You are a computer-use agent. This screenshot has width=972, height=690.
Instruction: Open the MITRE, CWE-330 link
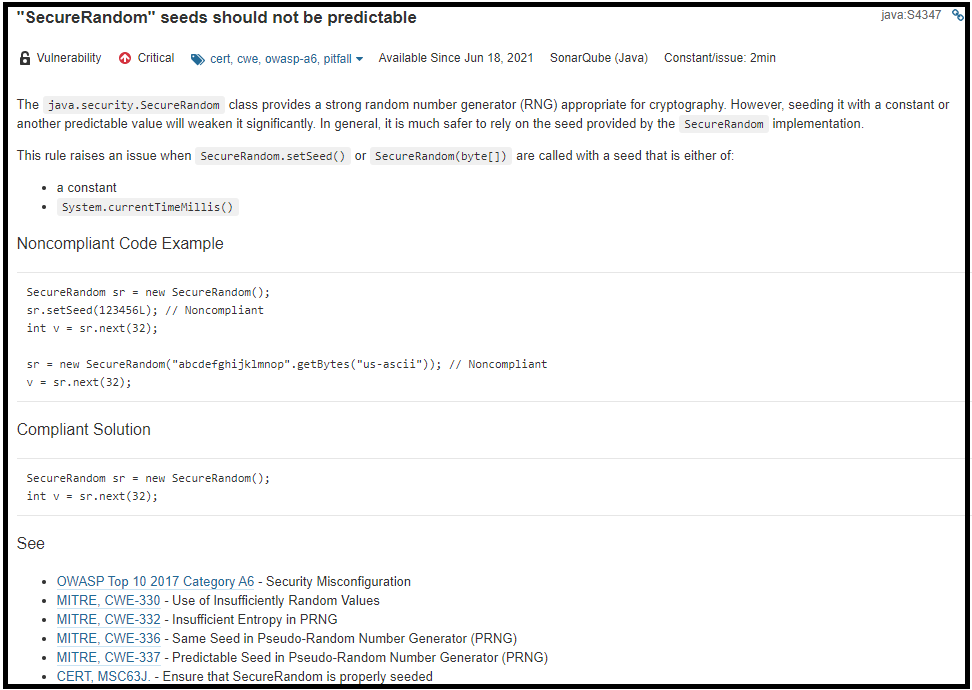108,600
